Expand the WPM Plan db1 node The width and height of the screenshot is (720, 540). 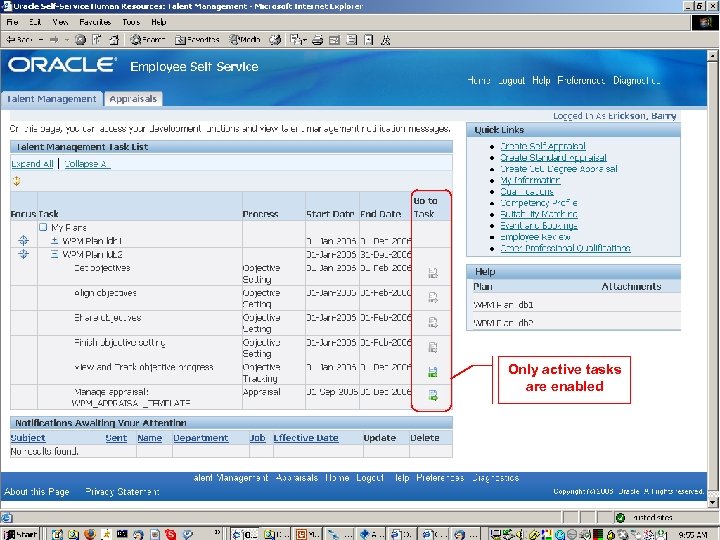pyautogui.click(x=55, y=240)
